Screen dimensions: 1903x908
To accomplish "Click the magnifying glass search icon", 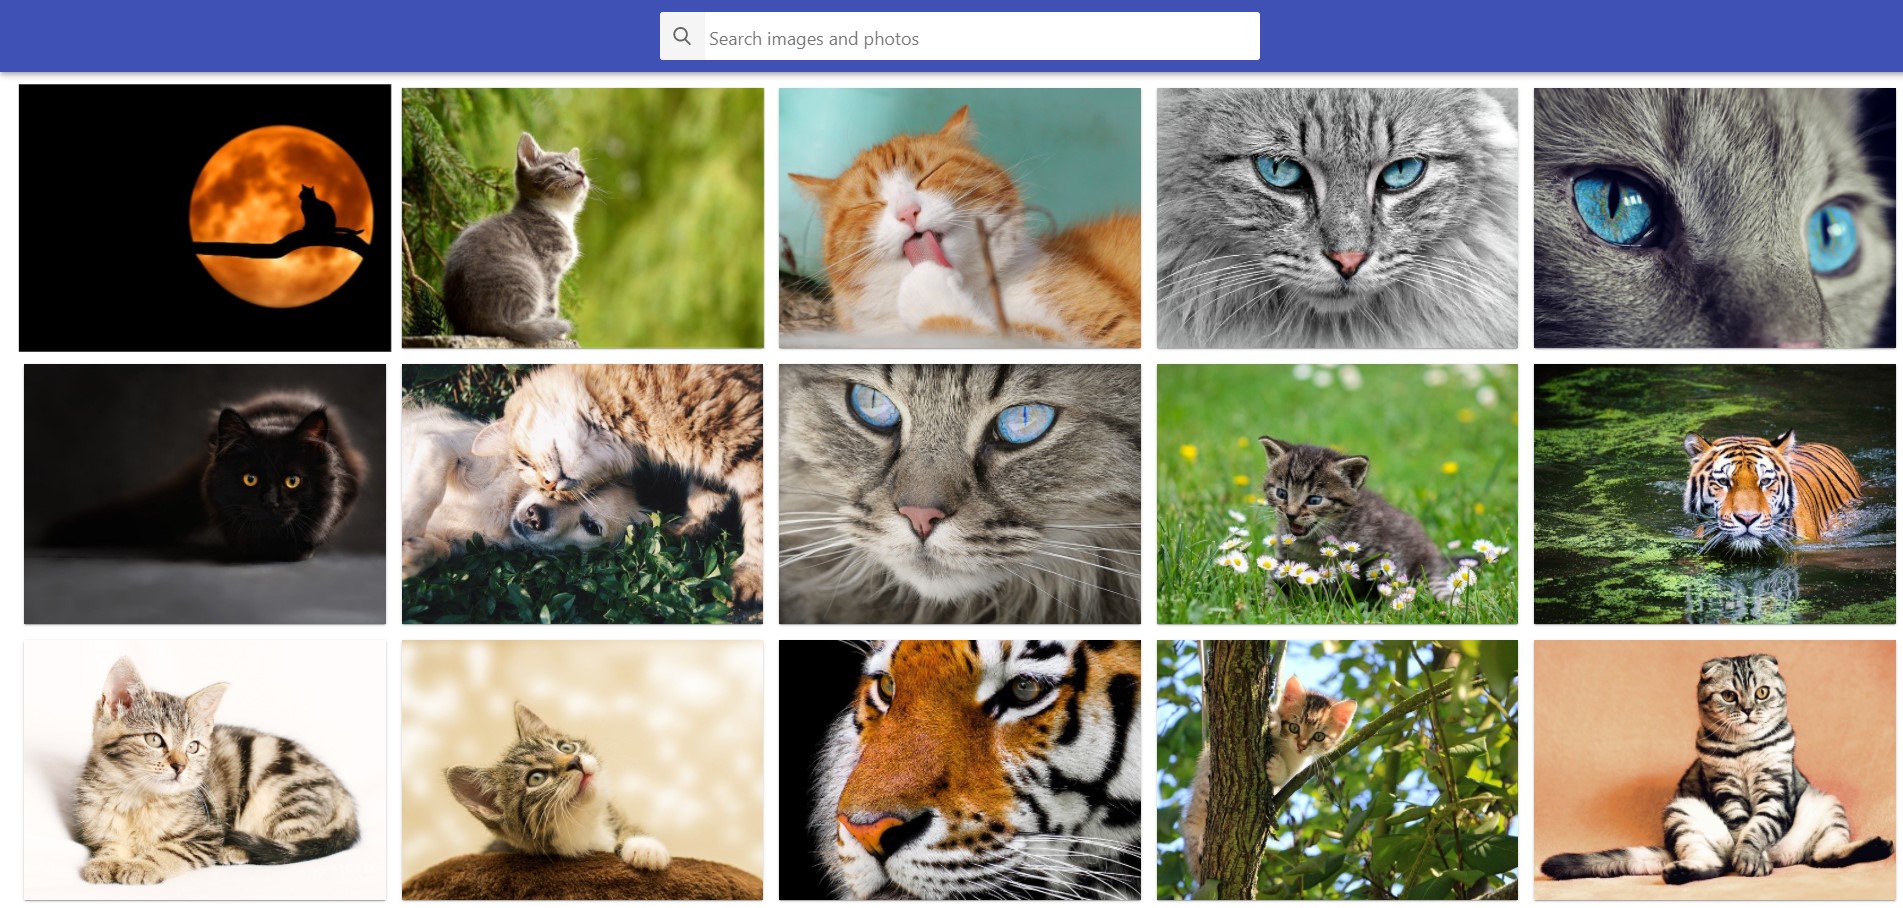I will click(682, 37).
